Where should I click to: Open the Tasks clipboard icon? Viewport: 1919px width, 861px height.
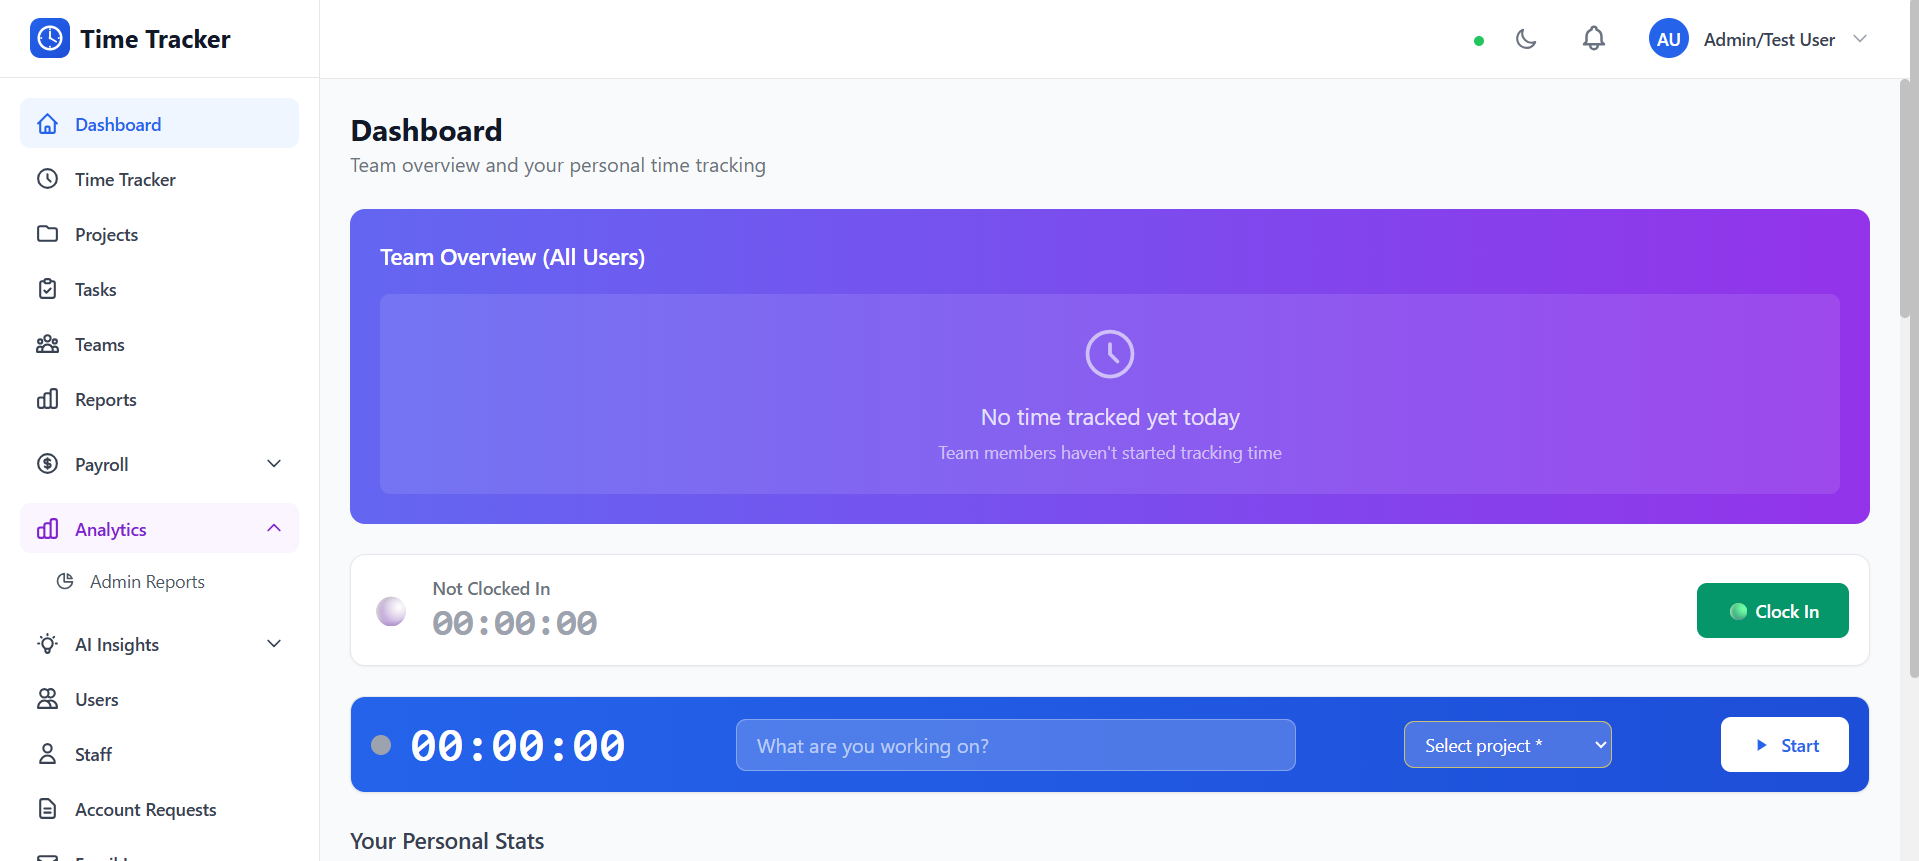point(48,288)
